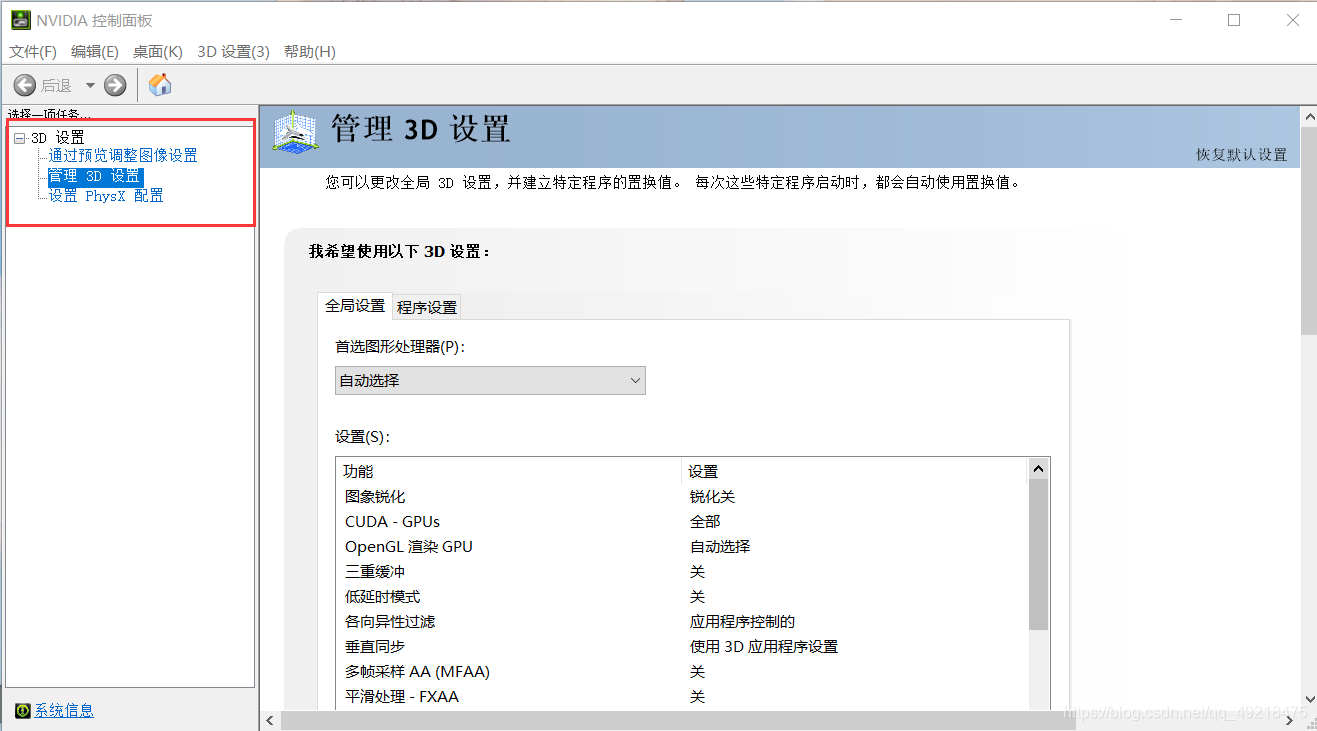Click the 应用程序控制的 value
This screenshot has height=731, width=1317.
742,622
